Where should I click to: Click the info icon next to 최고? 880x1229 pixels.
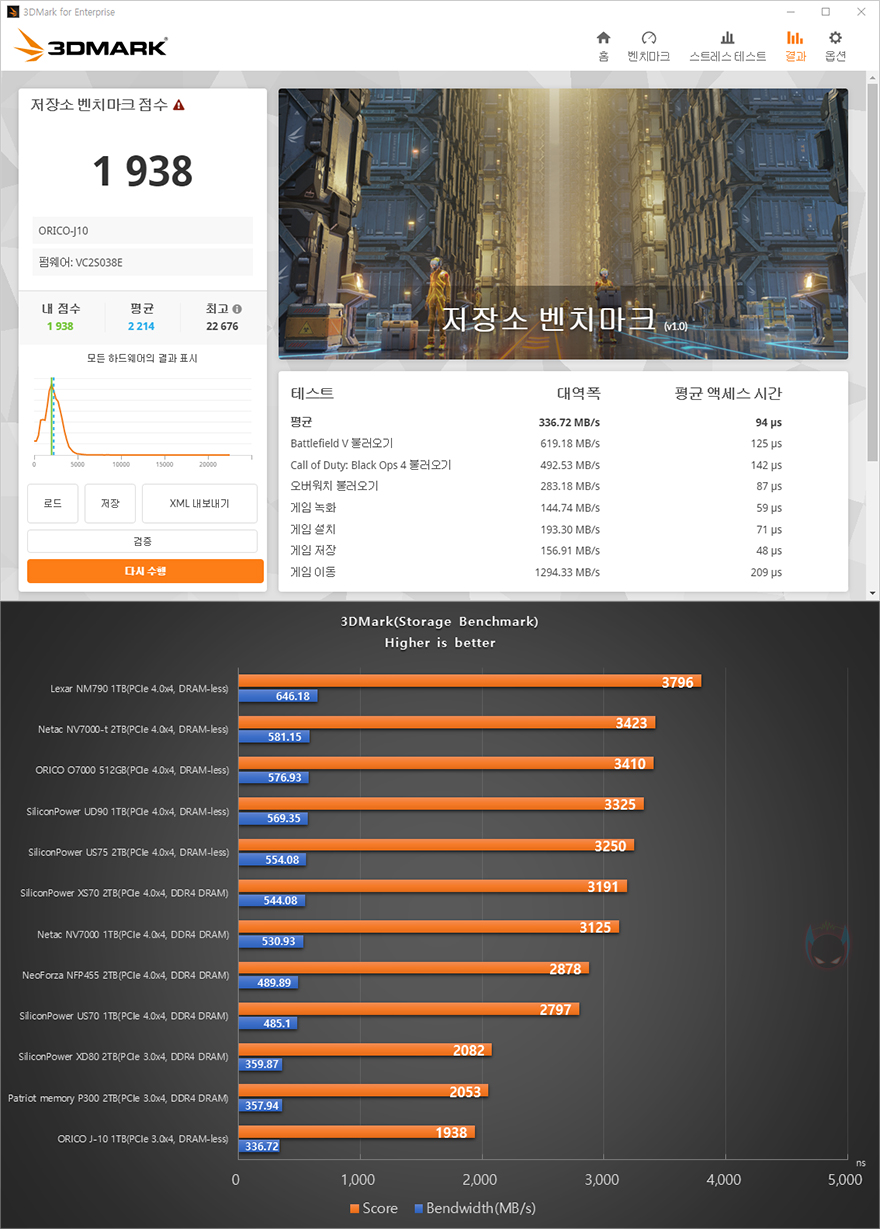[x=237, y=309]
